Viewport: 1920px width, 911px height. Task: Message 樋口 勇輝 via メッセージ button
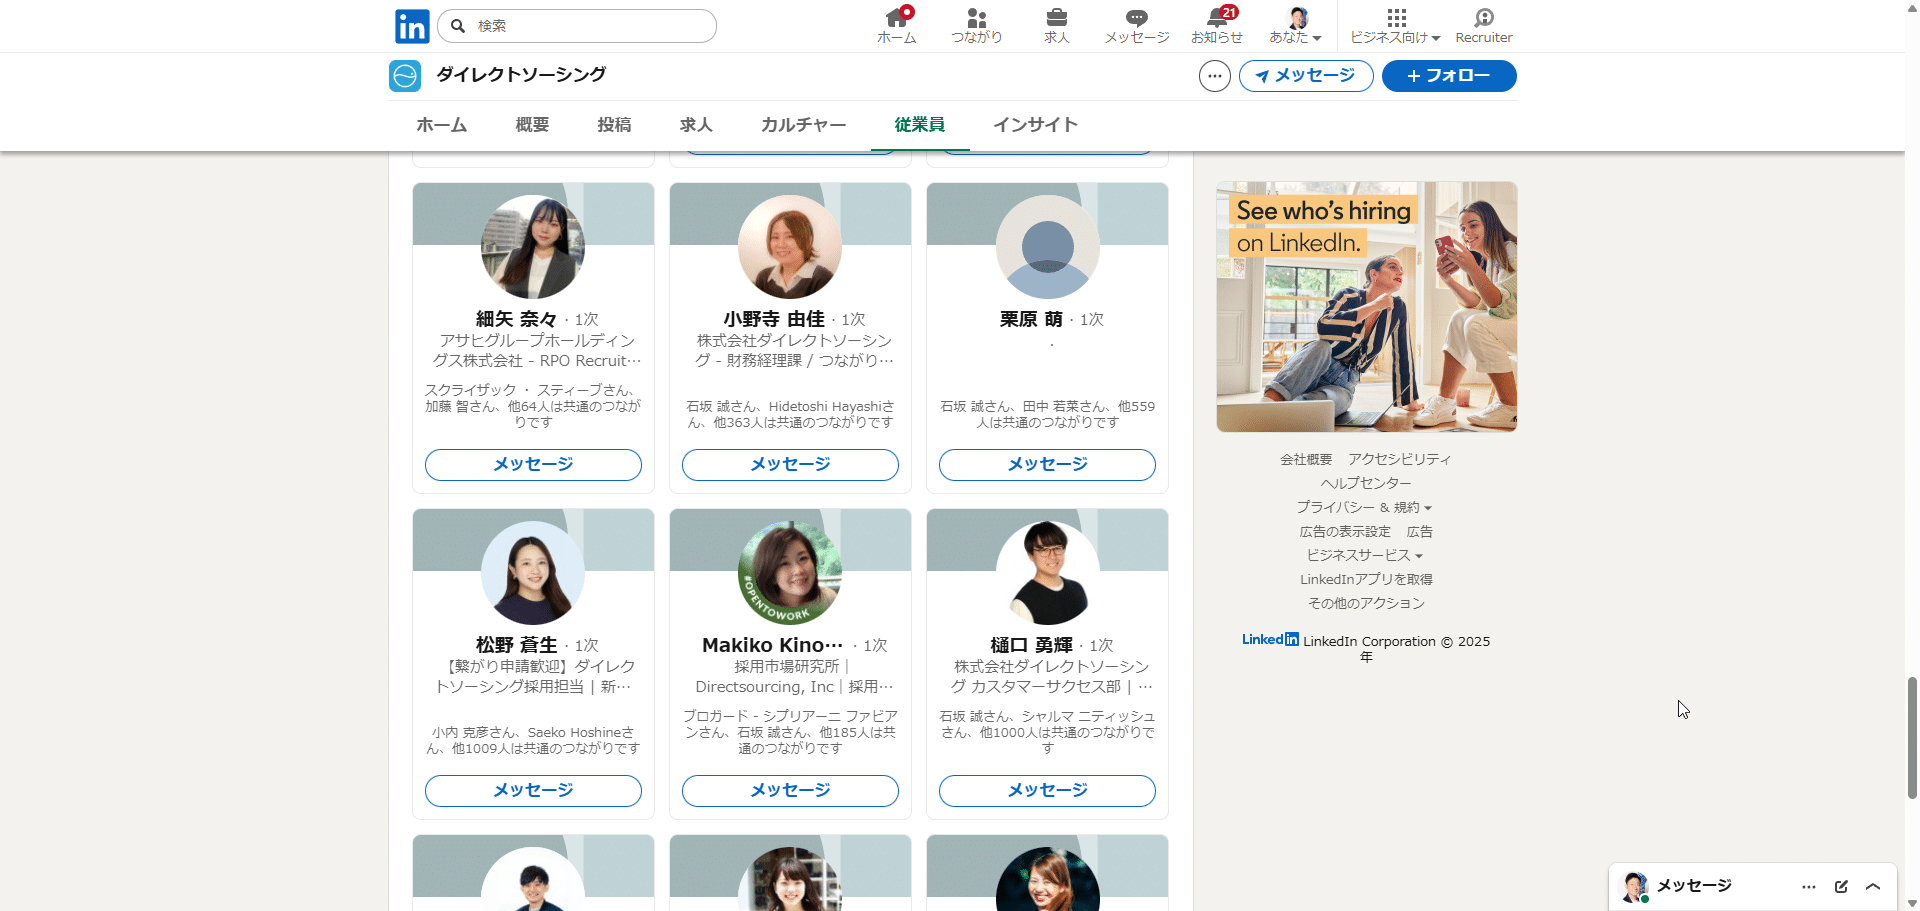[x=1047, y=791]
